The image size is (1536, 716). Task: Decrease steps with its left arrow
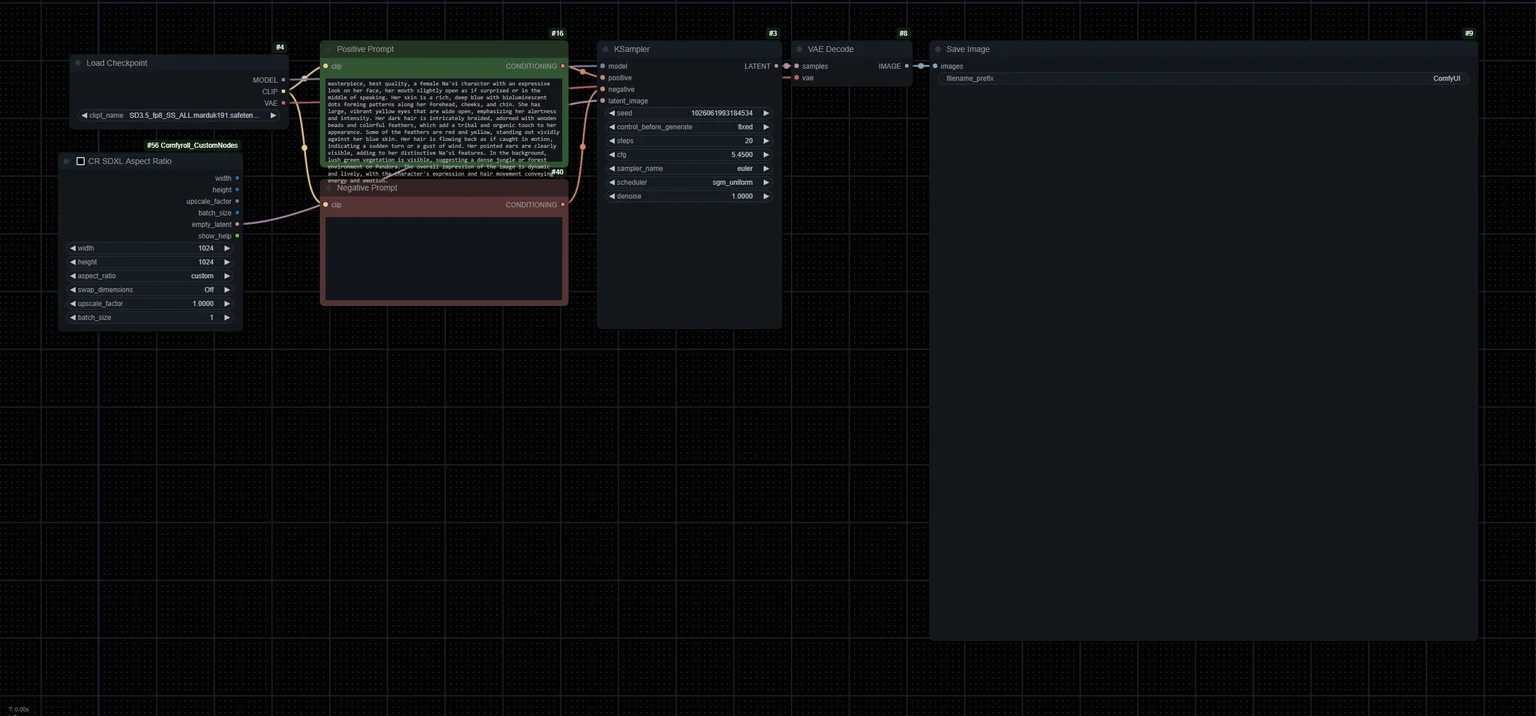point(612,141)
